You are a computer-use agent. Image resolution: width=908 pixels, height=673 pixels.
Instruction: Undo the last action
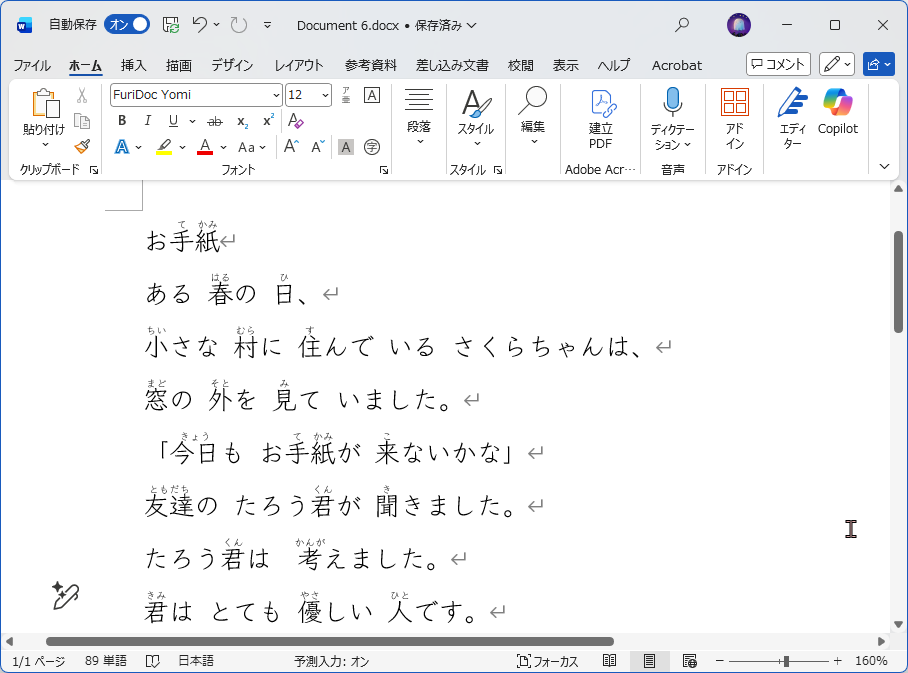click(x=200, y=24)
